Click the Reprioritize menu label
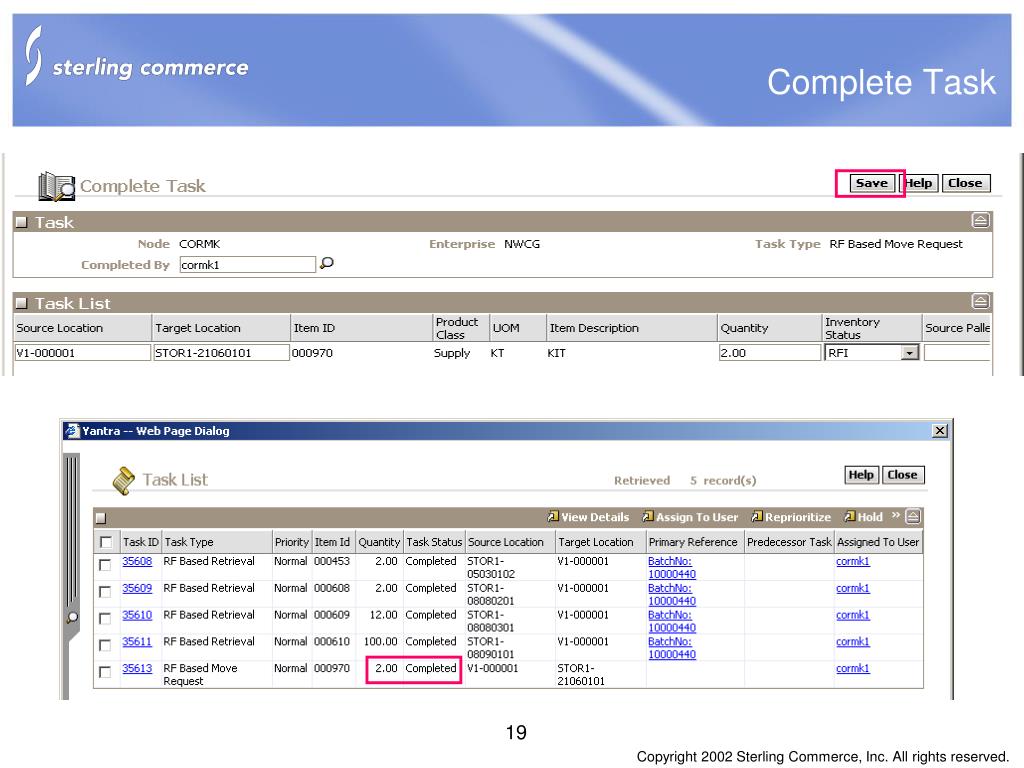 point(798,517)
